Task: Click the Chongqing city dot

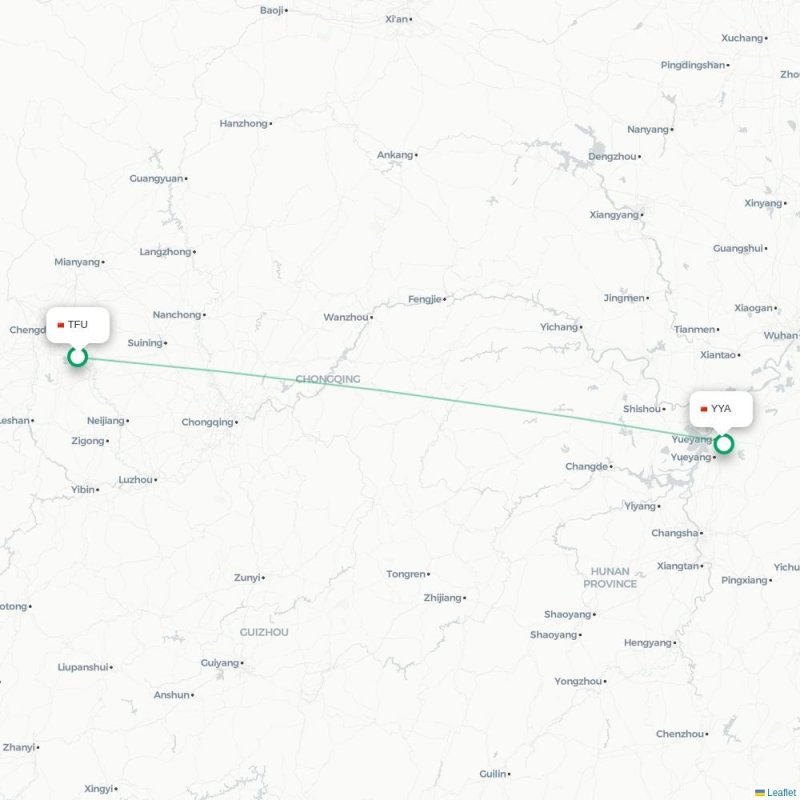Action: [236, 422]
